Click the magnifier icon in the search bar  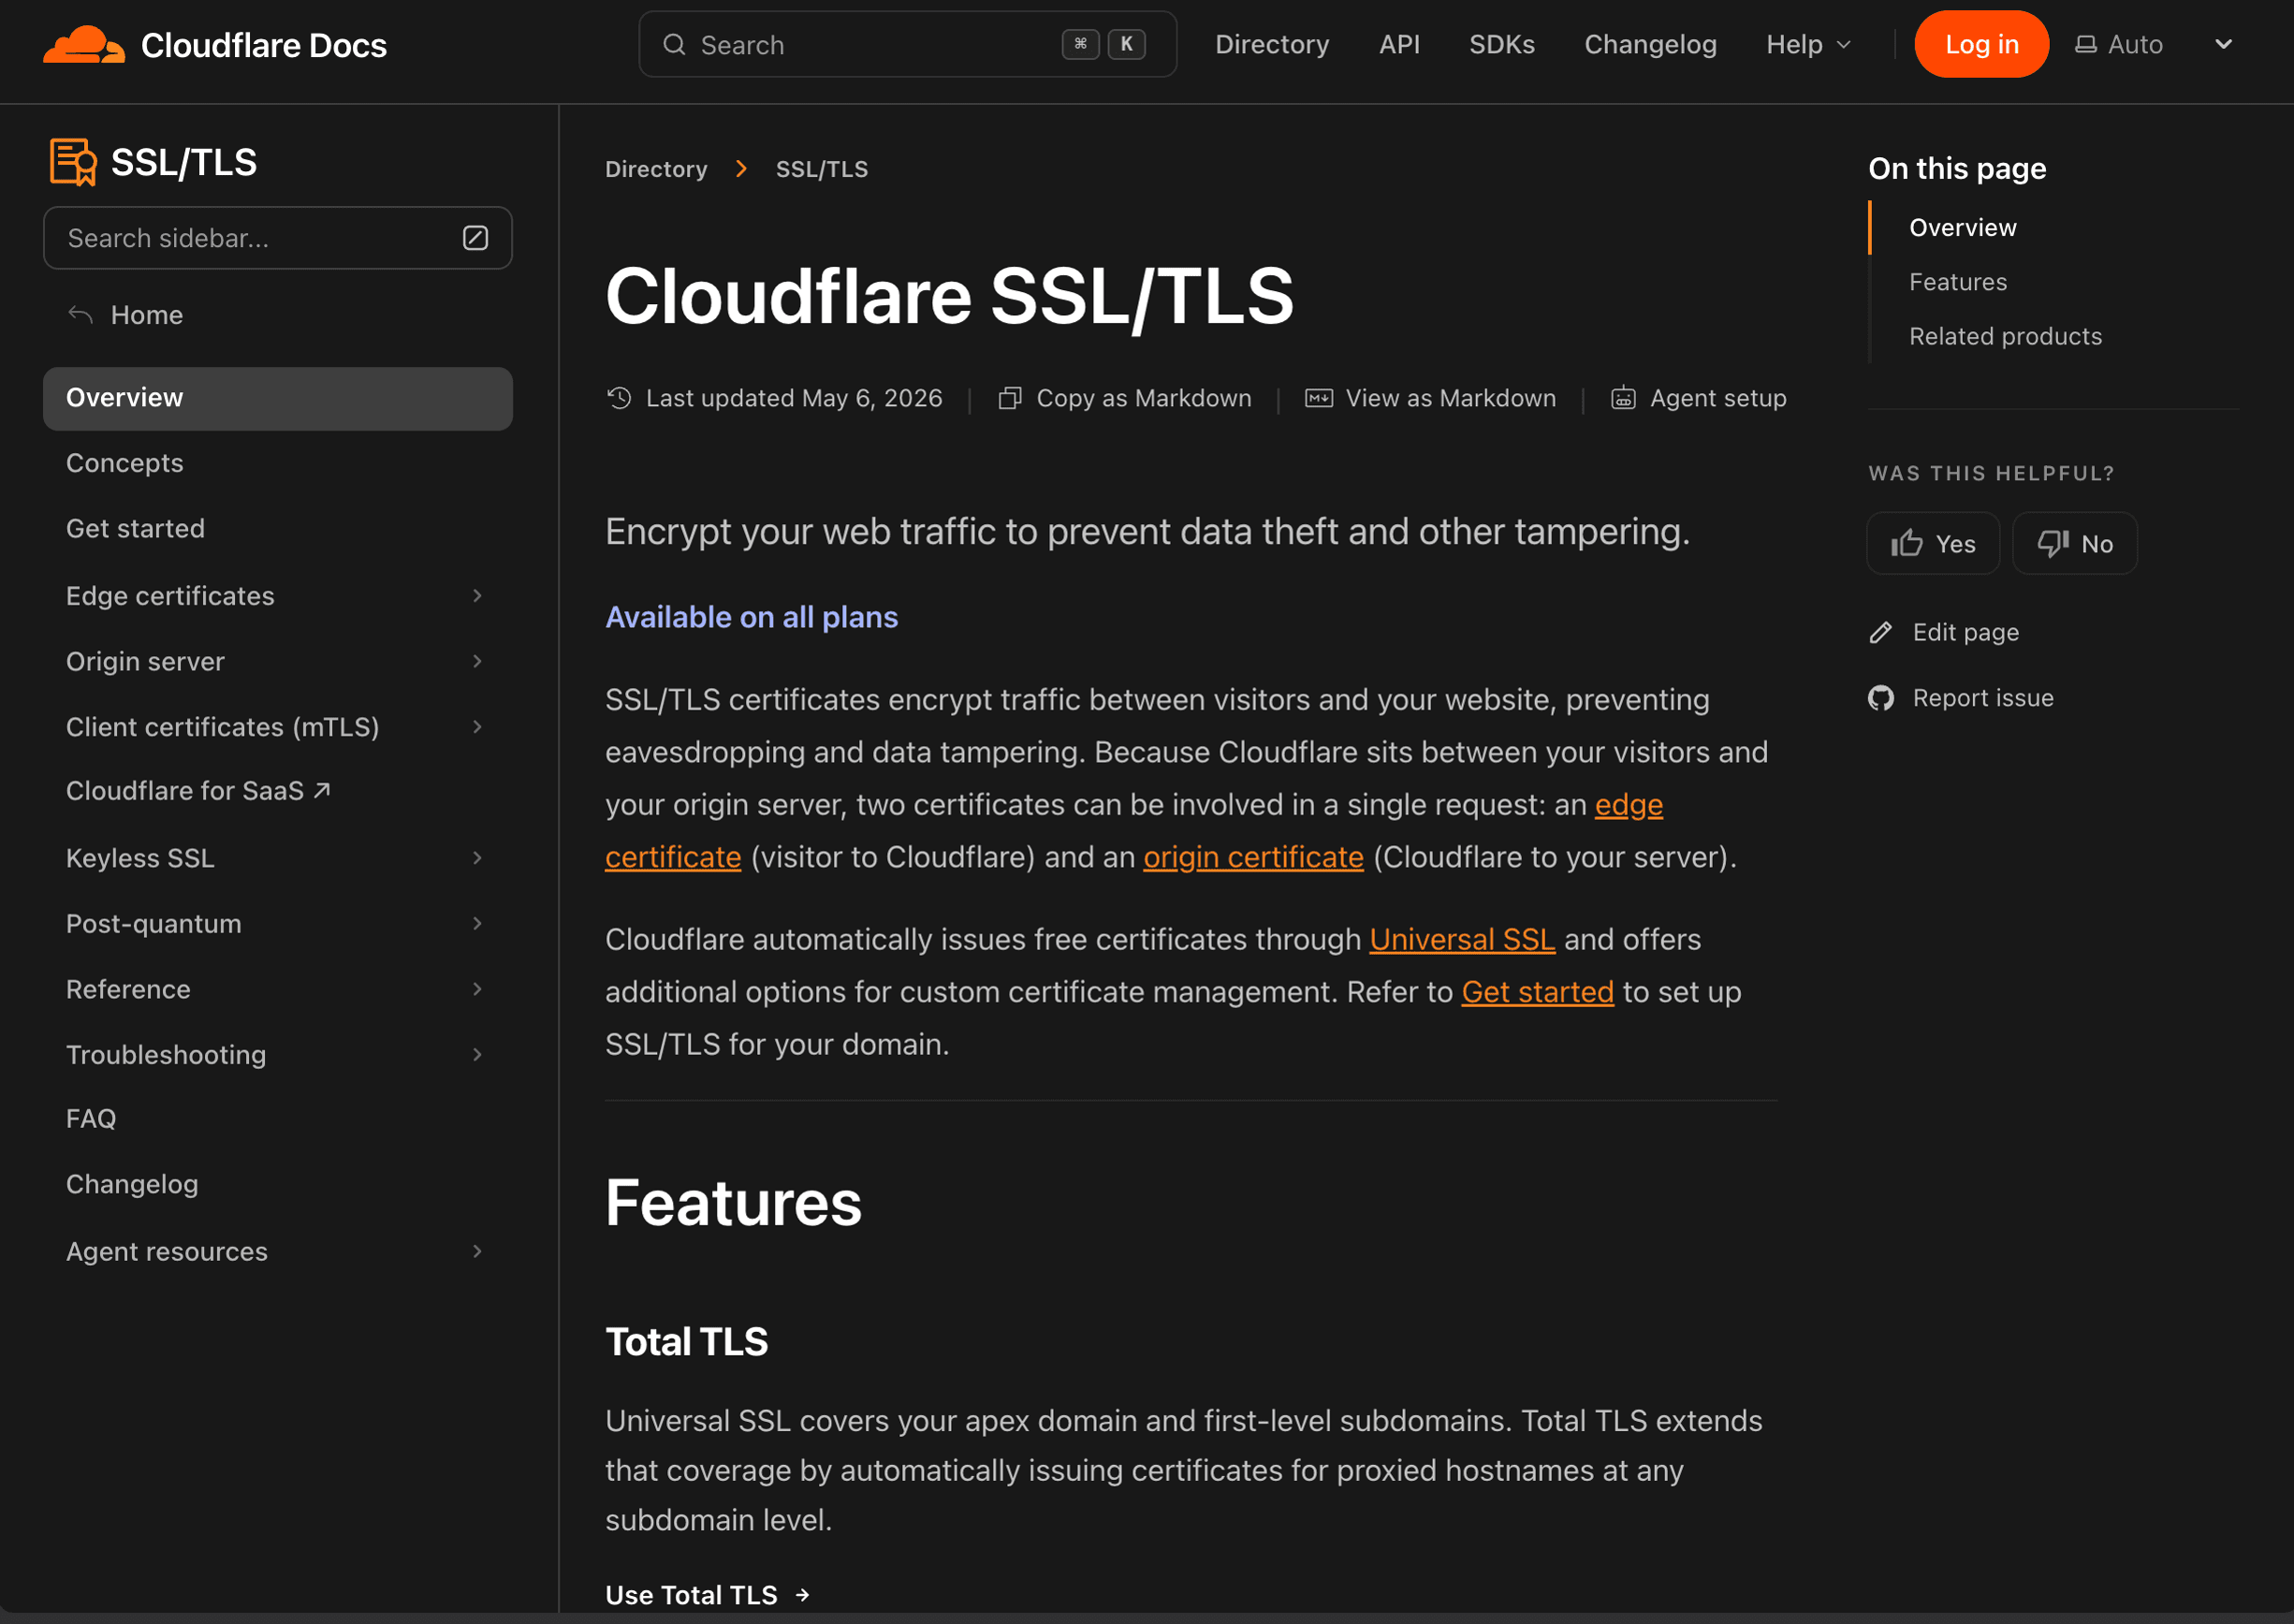click(x=674, y=45)
